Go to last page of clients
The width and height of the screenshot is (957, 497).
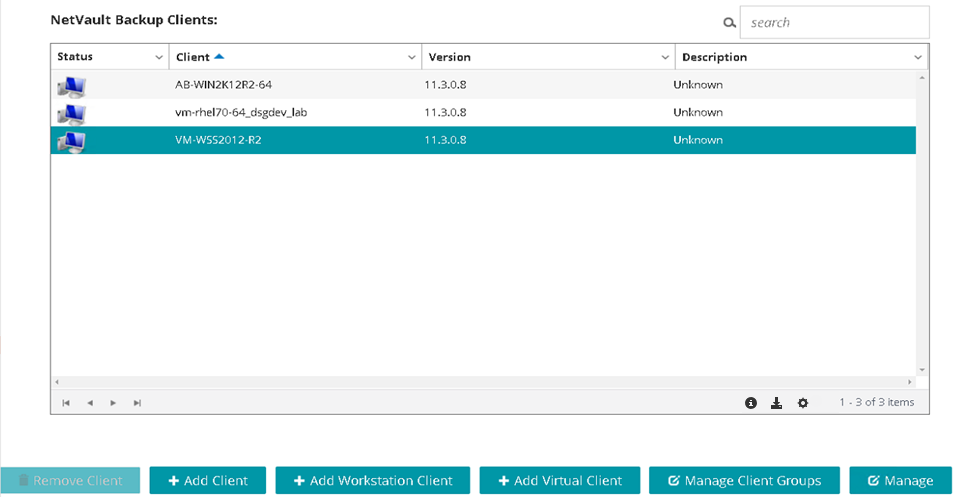(x=137, y=403)
